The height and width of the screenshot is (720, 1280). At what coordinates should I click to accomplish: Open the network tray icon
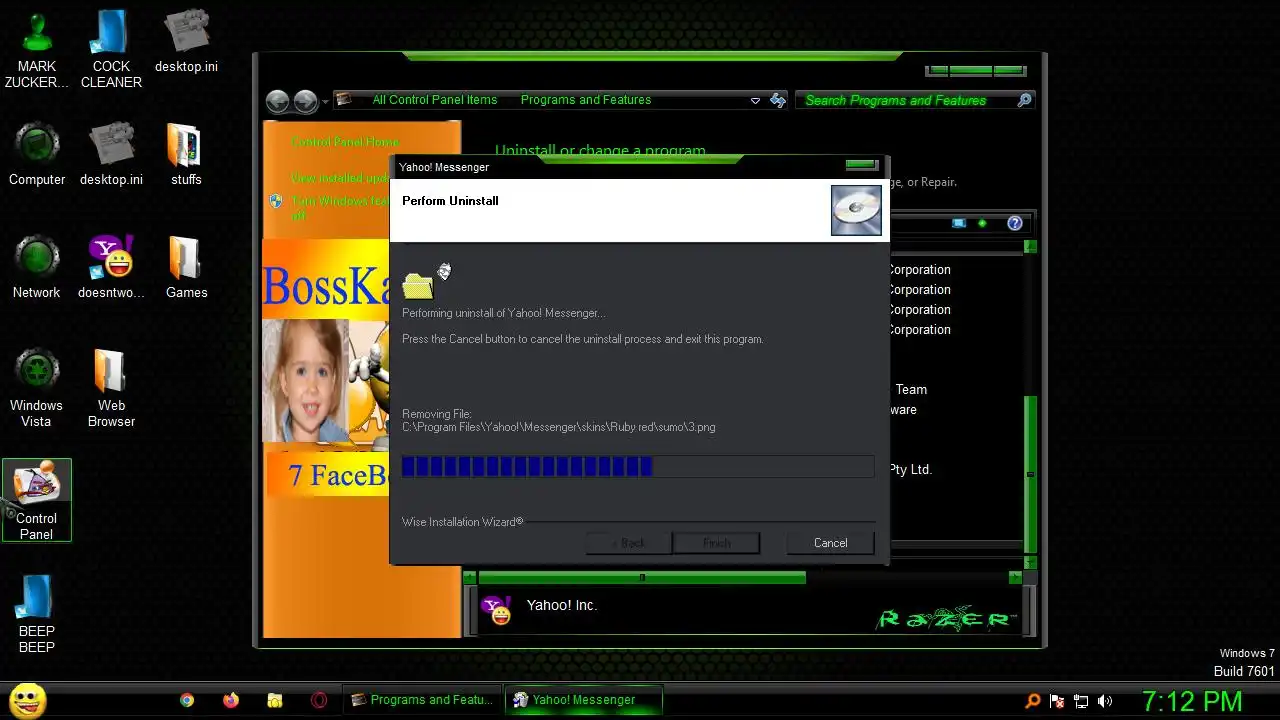[1081, 701]
